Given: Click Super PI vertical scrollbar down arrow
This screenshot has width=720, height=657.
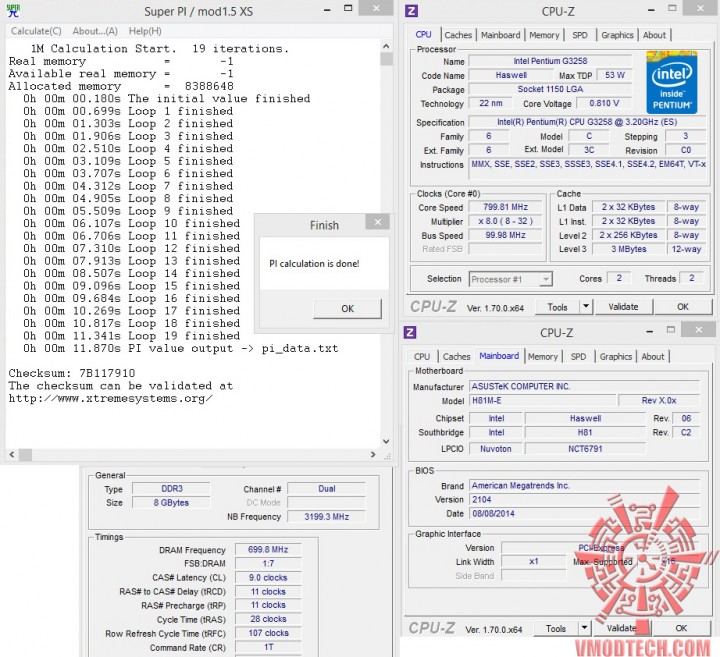Looking at the screenshot, I should 386,441.
